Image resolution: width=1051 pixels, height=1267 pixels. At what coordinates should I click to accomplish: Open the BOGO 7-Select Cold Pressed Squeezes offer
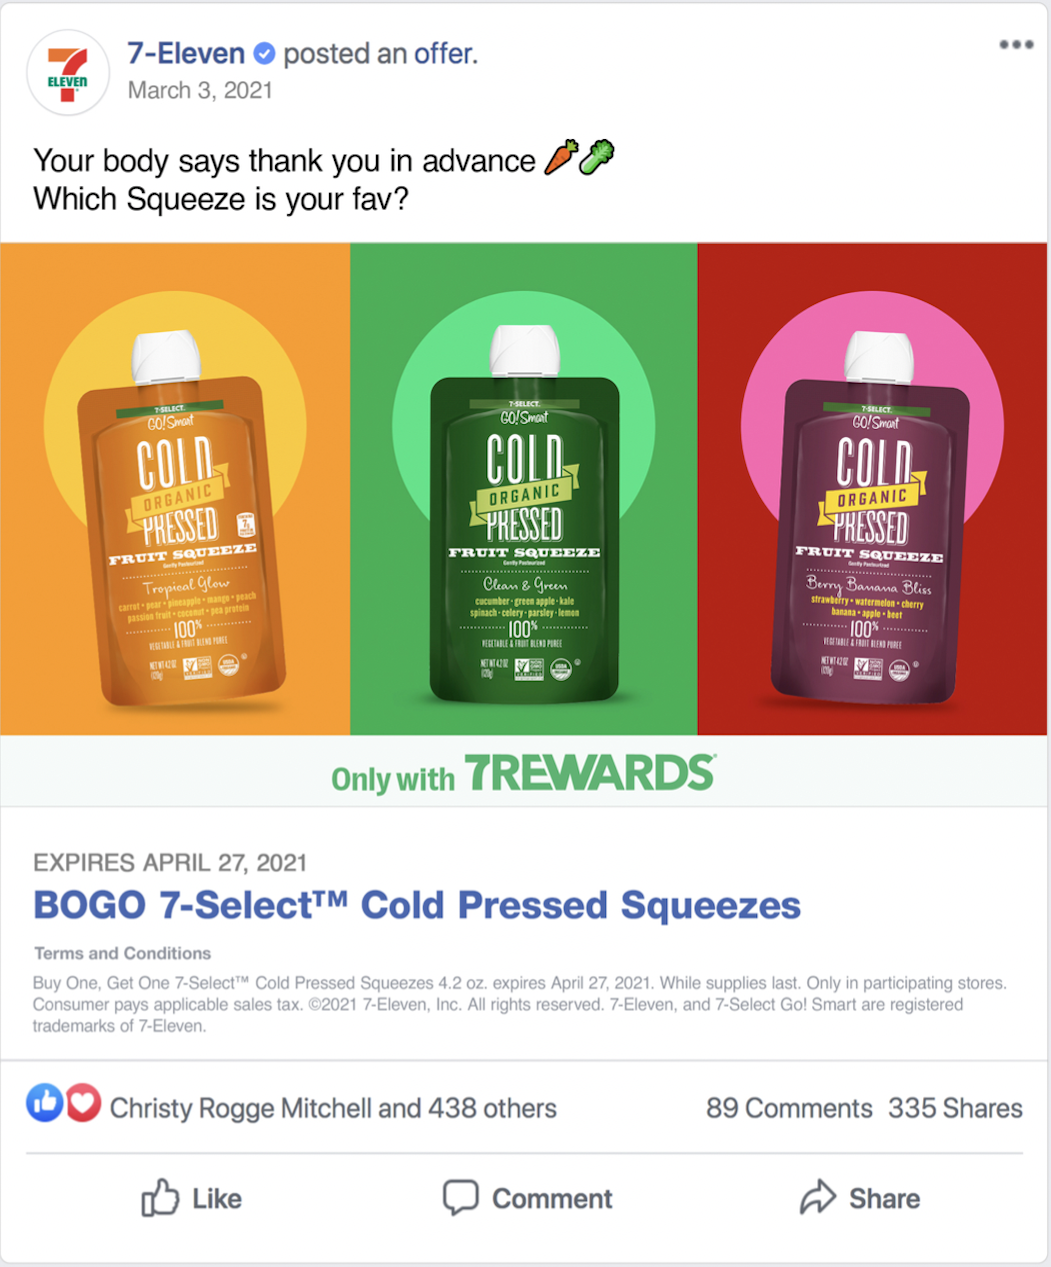point(417,905)
